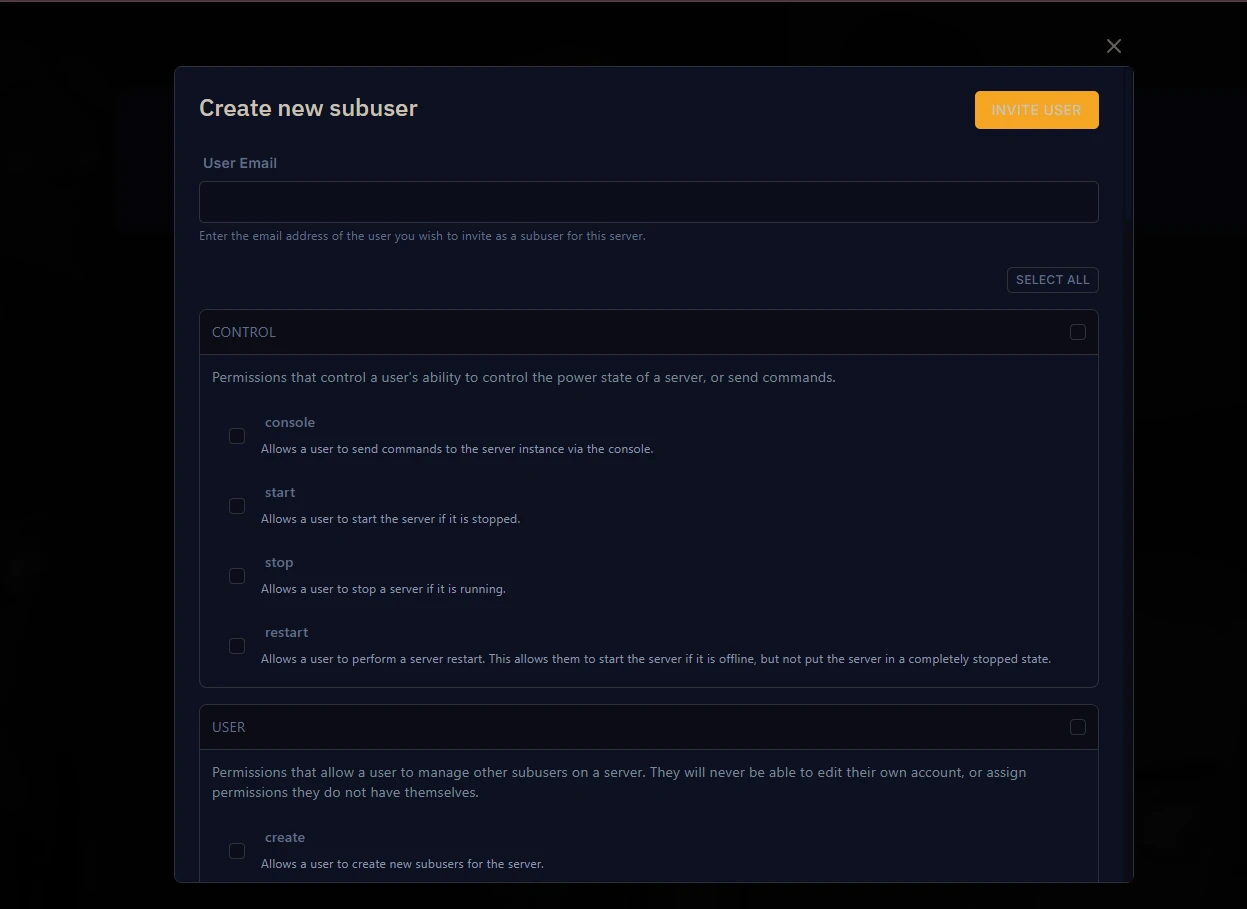Click the User Email field label

coord(240,163)
